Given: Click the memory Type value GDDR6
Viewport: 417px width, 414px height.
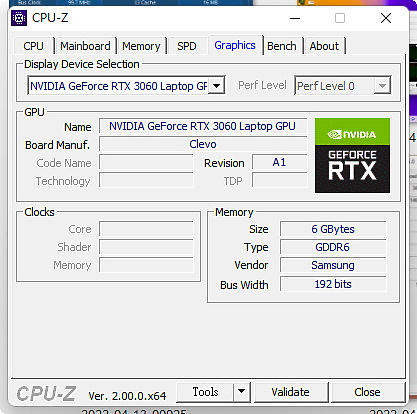Looking at the screenshot, I should coord(333,247).
